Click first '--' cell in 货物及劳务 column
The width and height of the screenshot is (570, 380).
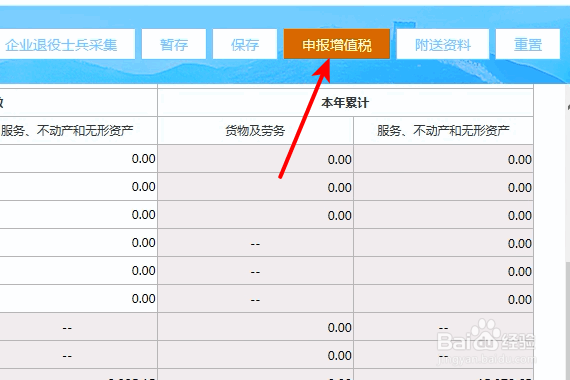click(x=256, y=243)
